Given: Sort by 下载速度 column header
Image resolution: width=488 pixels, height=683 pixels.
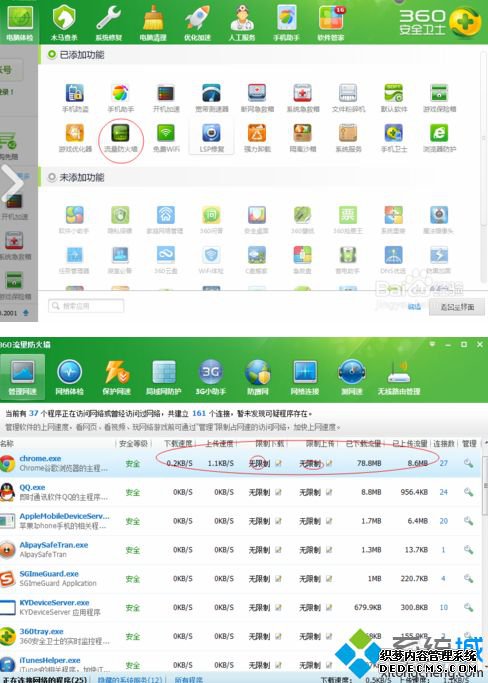Looking at the screenshot, I should tap(178, 443).
